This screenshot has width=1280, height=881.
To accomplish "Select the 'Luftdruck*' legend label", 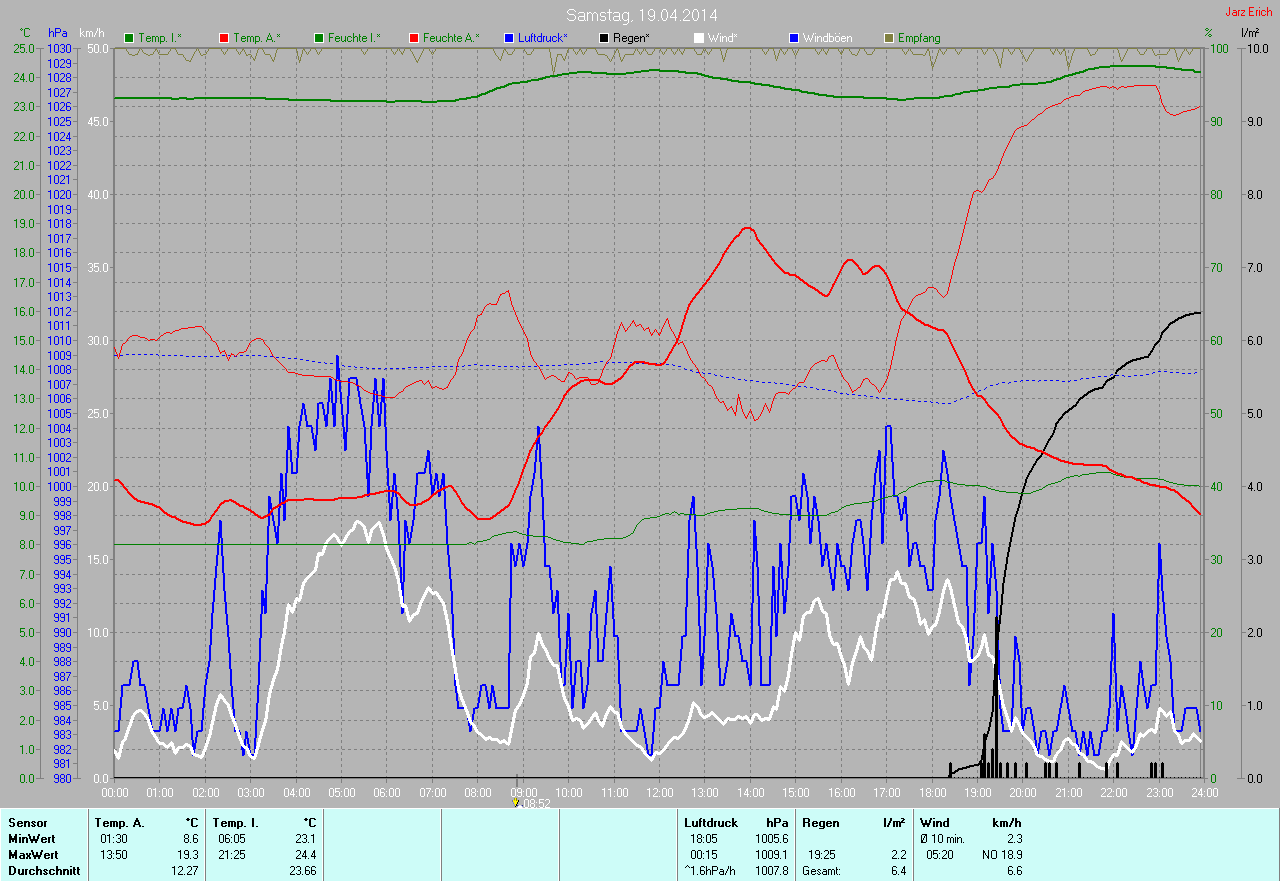I will coord(543,38).
